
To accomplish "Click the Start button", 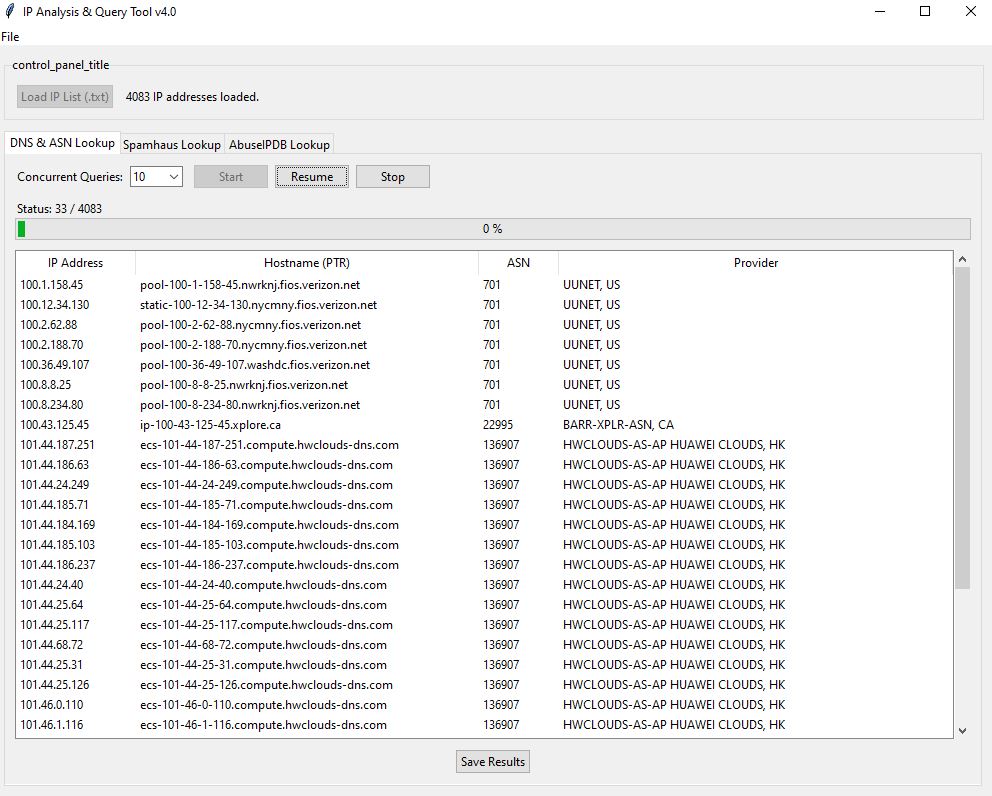I will [230, 177].
